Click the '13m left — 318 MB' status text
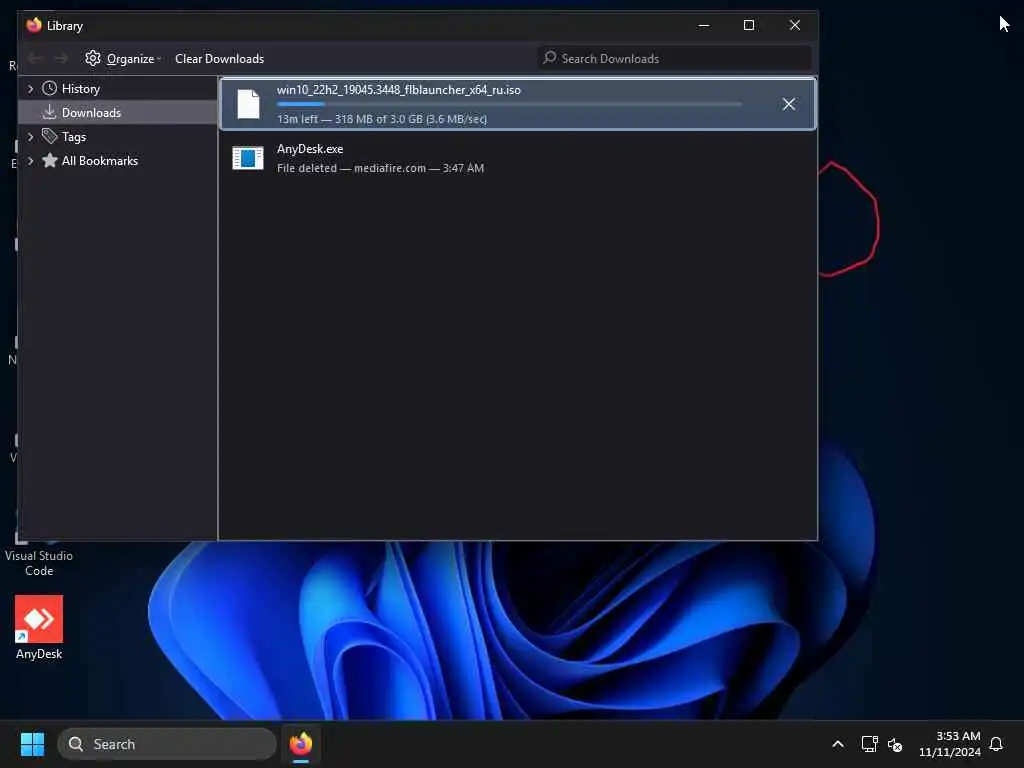Image resolution: width=1024 pixels, height=768 pixels. [381, 119]
